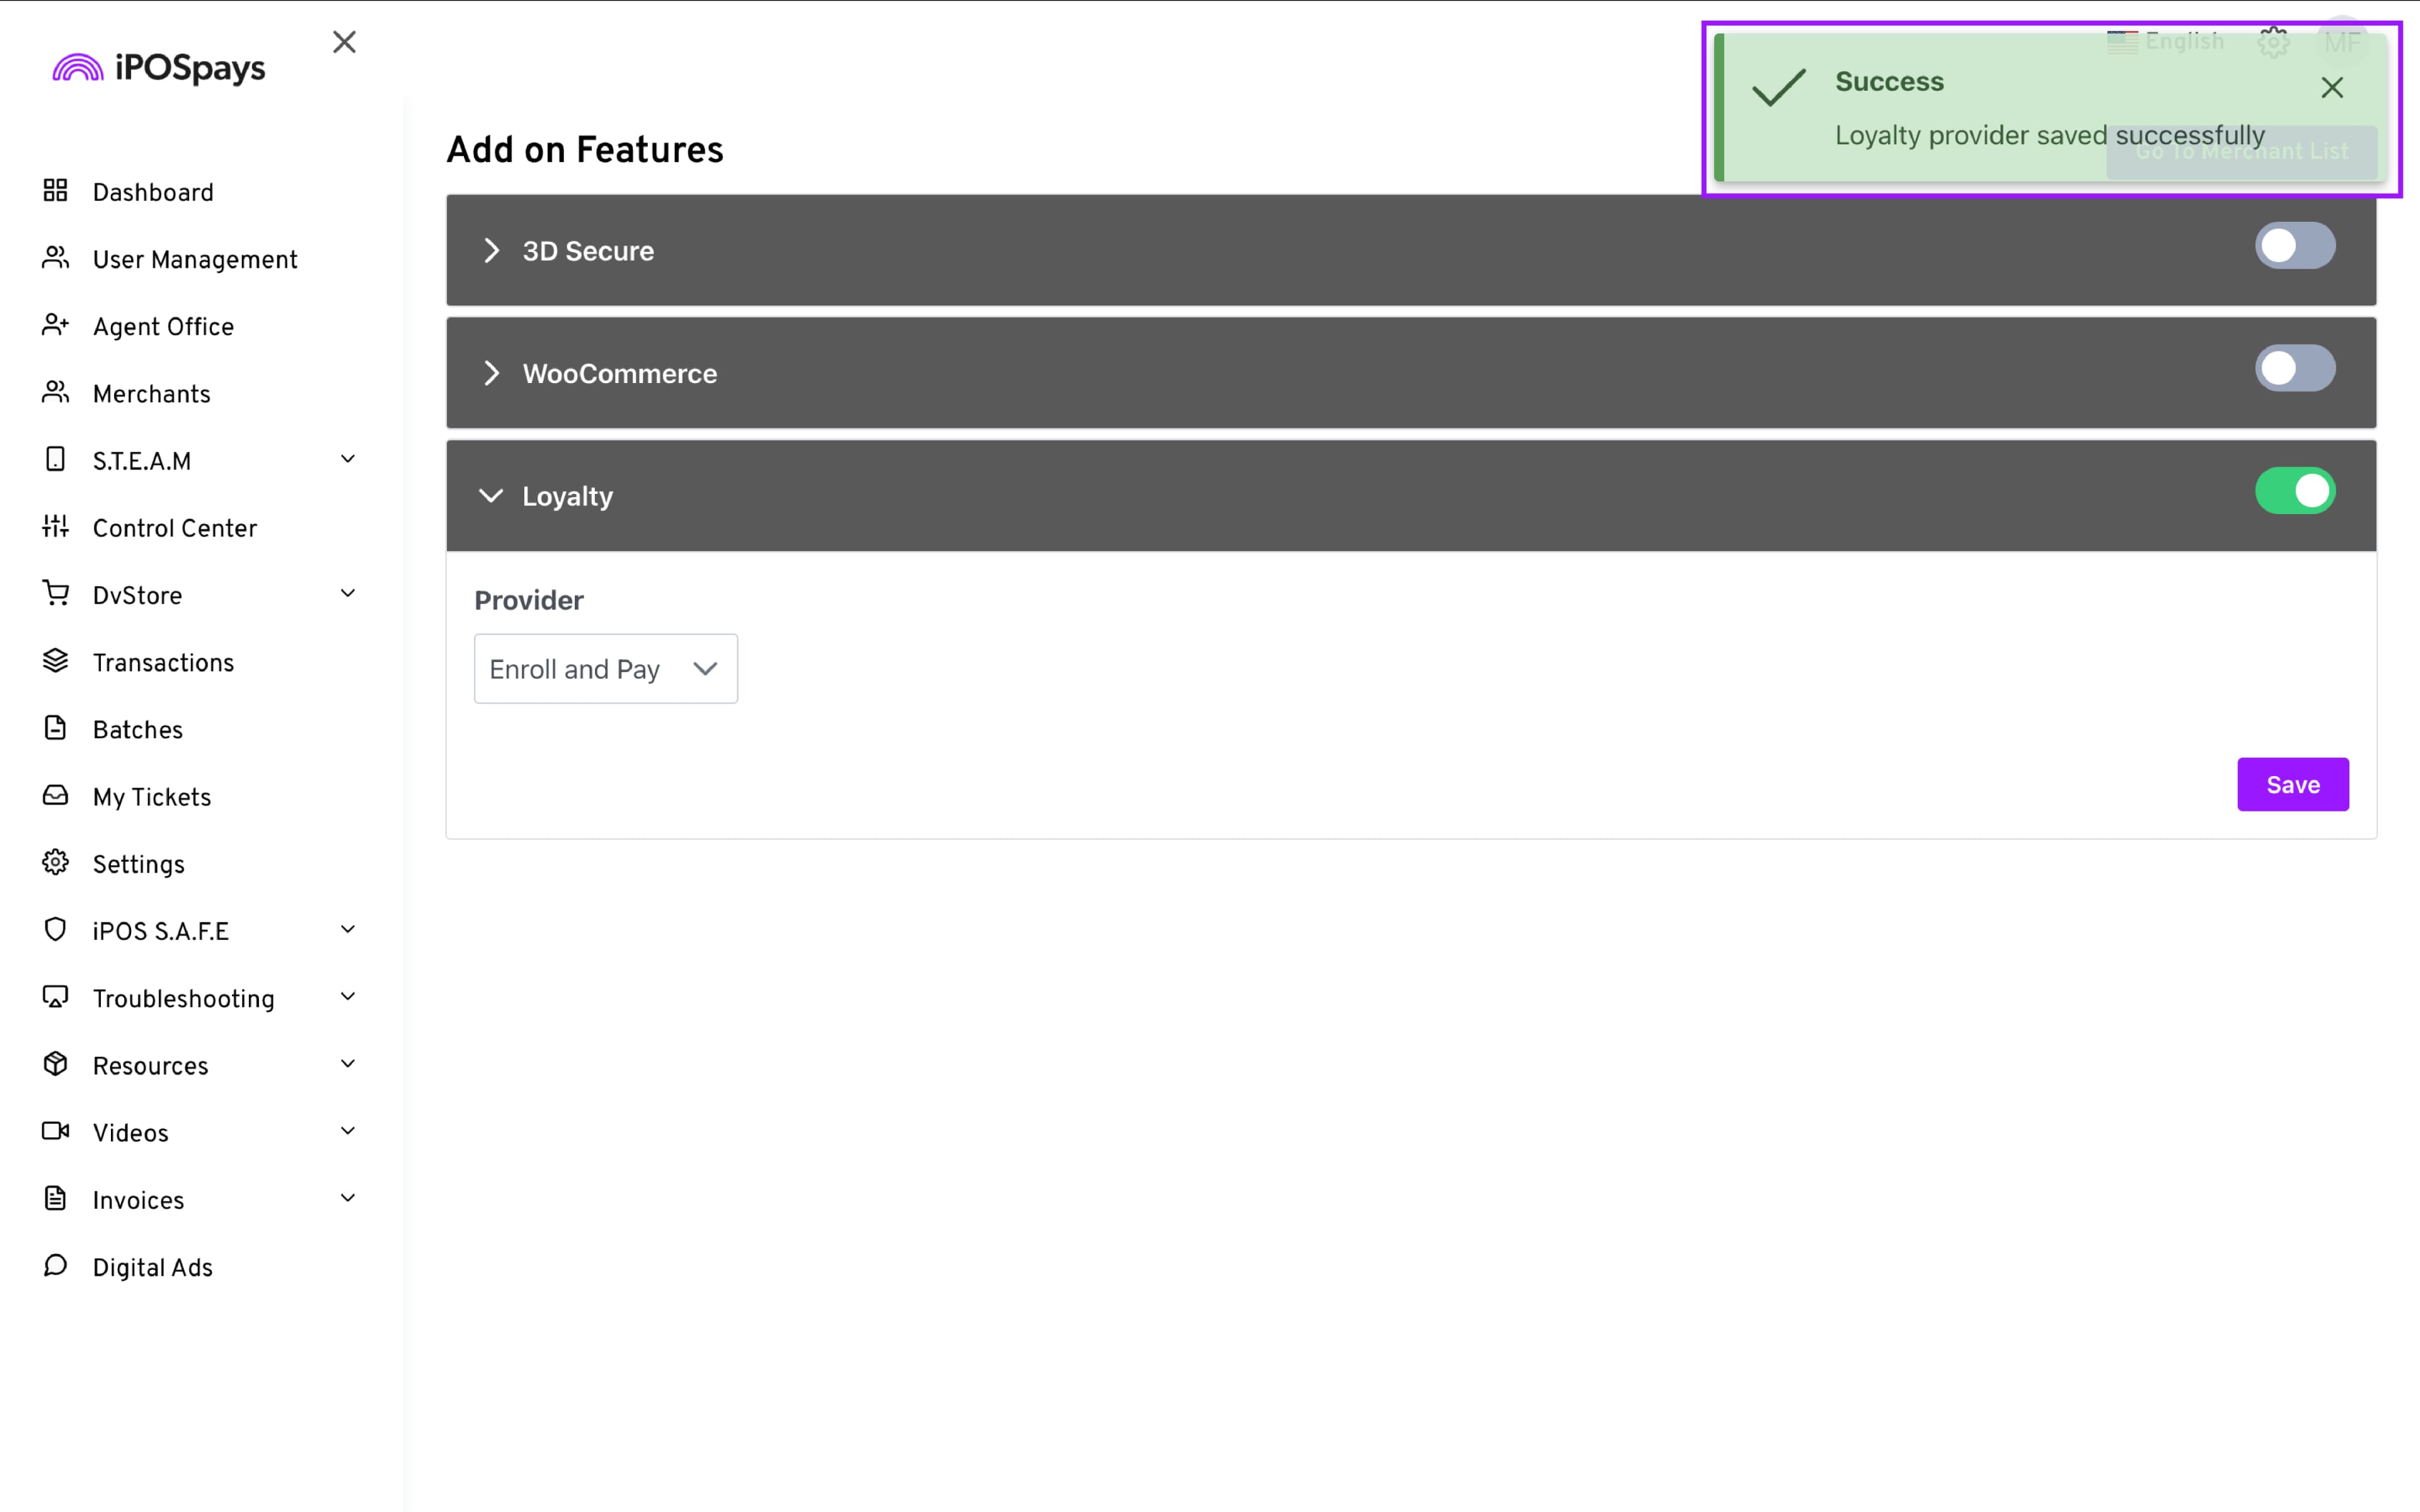Click the DvStore shopping cart icon
The image size is (2420, 1512).
point(55,594)
